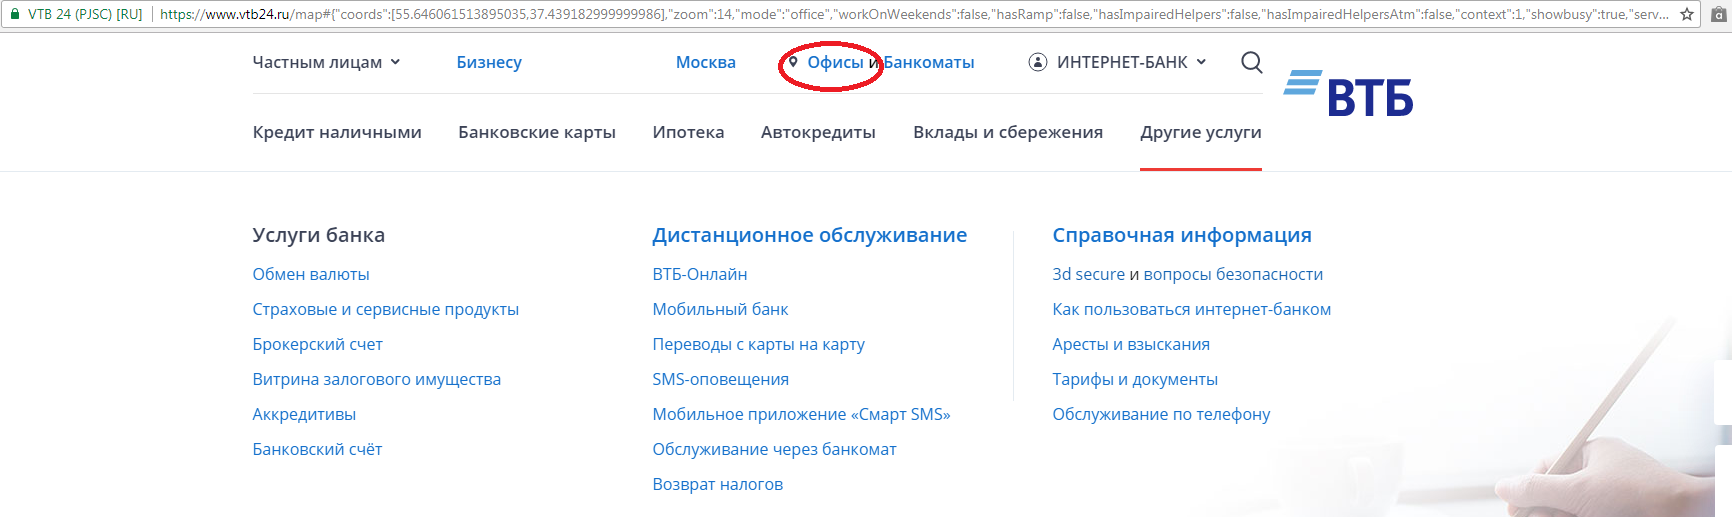Click the user profile icon beside ИНТЕРНЕТ-БАНК
Viewport: 1732px width, 517px height.
coord(1038,62)
